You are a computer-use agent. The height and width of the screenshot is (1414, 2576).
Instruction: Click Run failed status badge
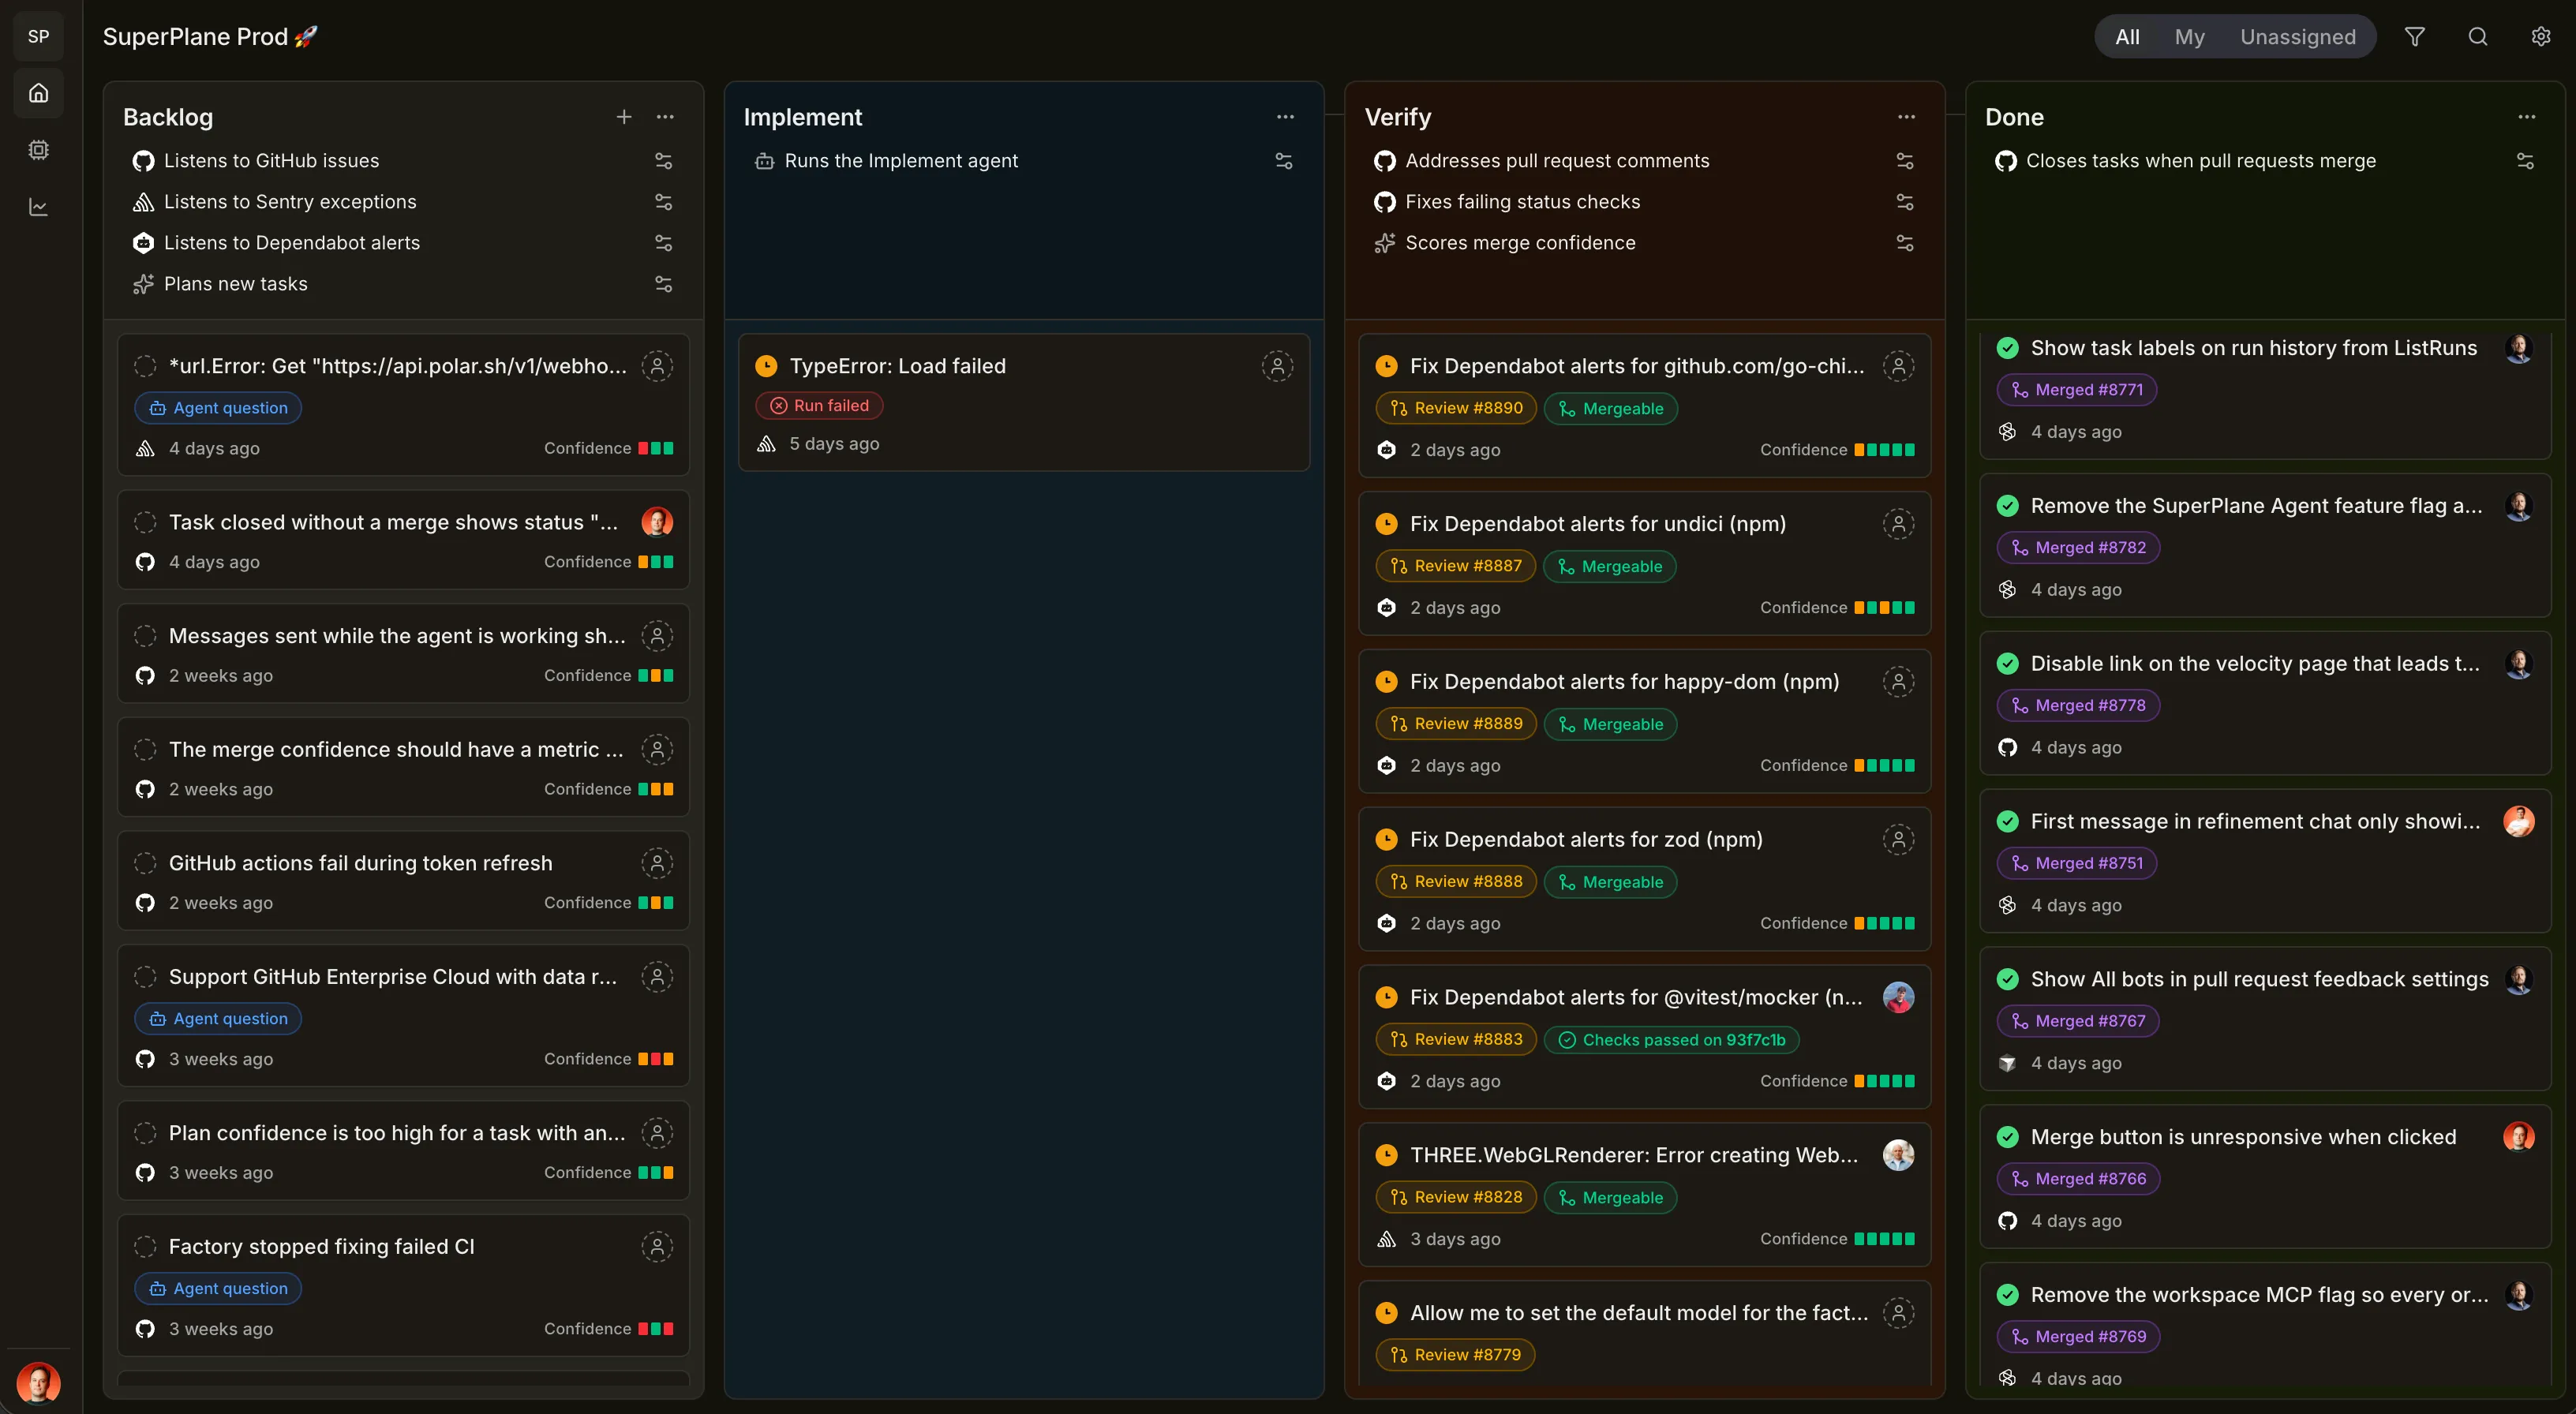coord(819,406)
